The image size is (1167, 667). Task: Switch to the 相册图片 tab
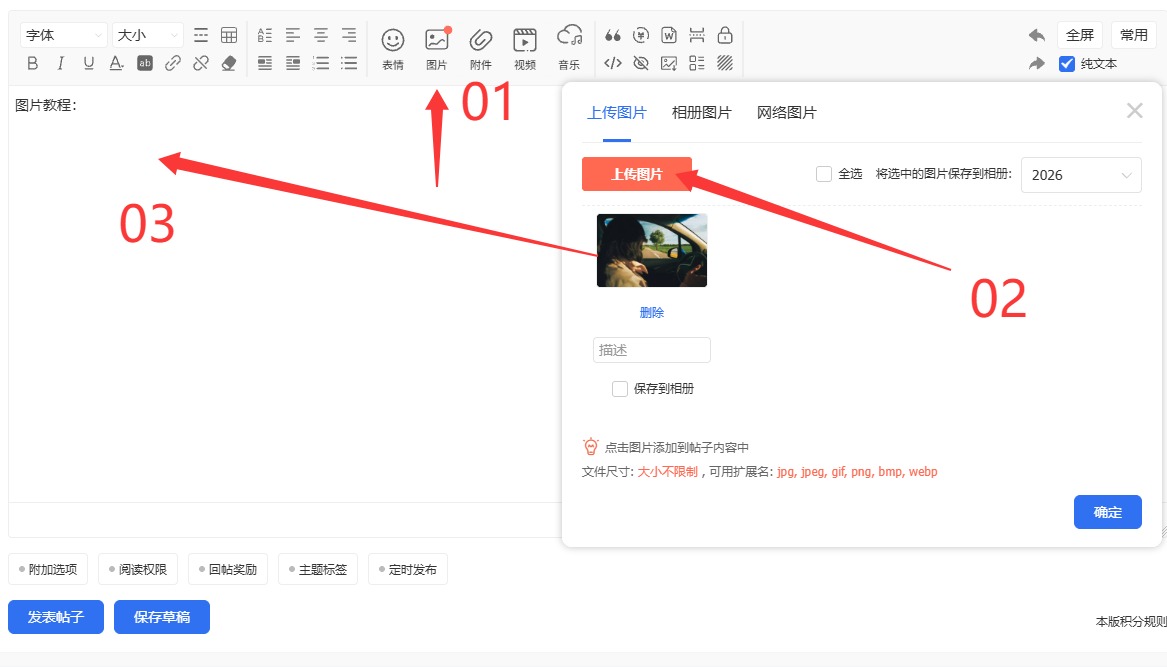click(702, 112)
